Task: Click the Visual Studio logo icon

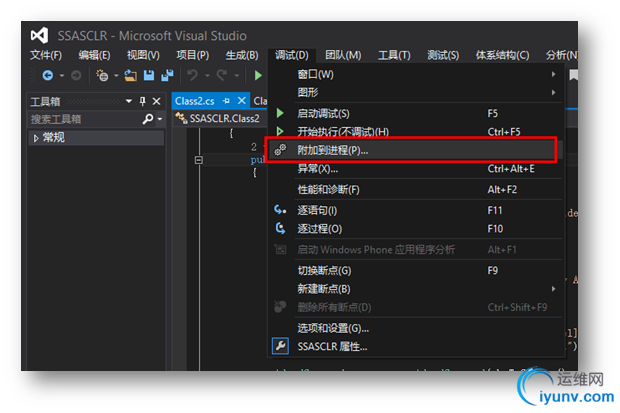Action: (40, 36)
